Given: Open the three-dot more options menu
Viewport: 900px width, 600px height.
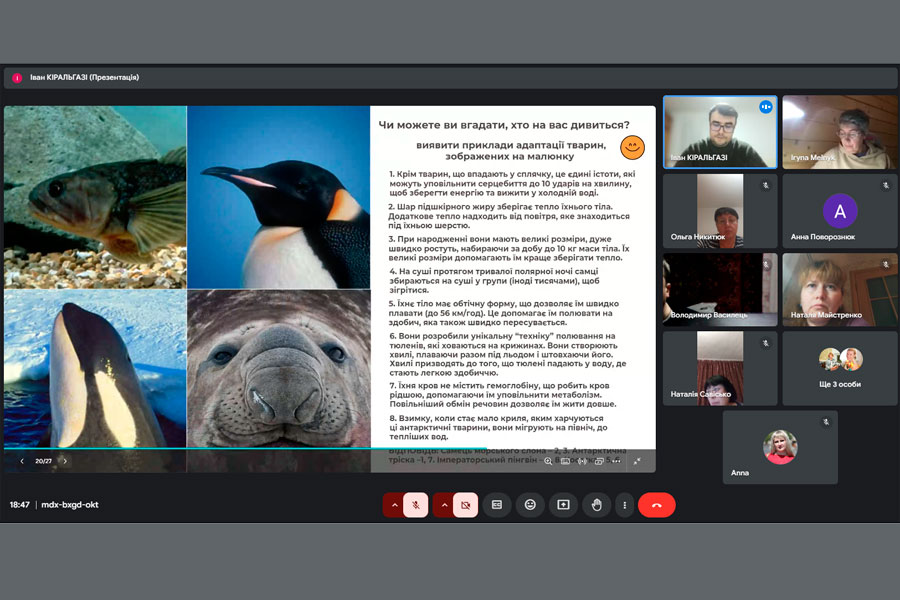Looking at the screenshot, I should click(624, 505).
